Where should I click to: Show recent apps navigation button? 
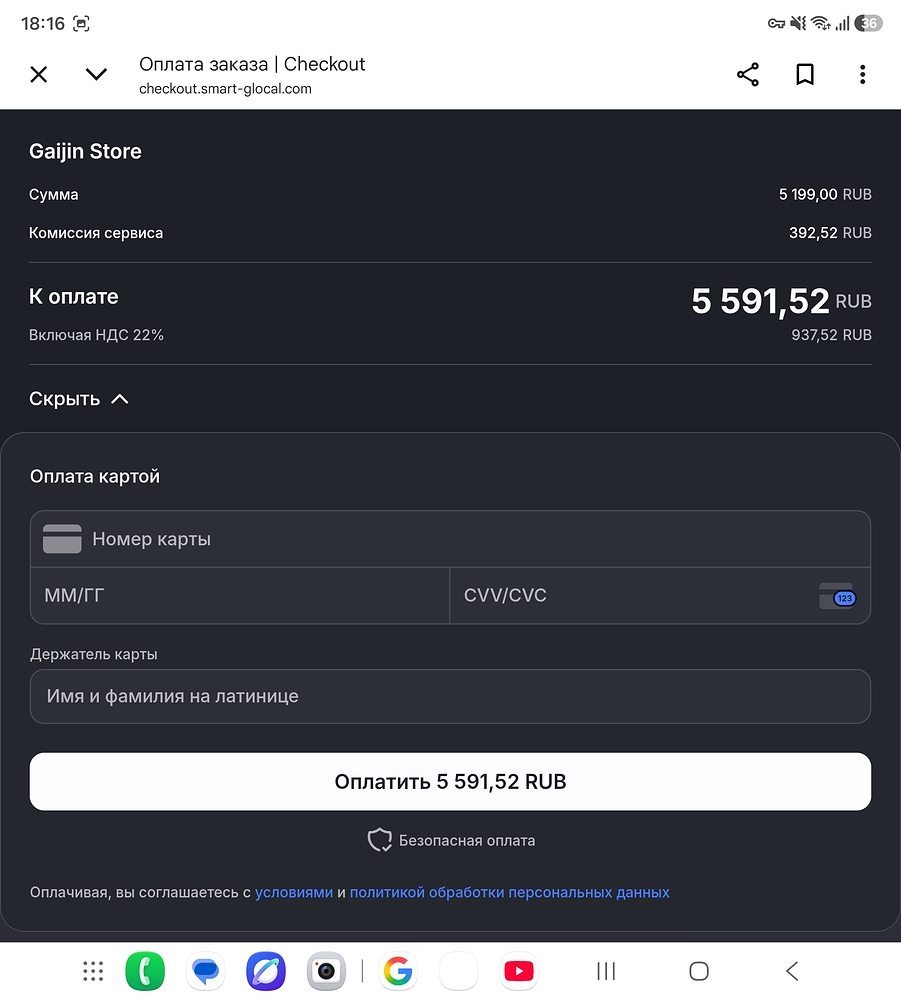click(x=606, y=971)
